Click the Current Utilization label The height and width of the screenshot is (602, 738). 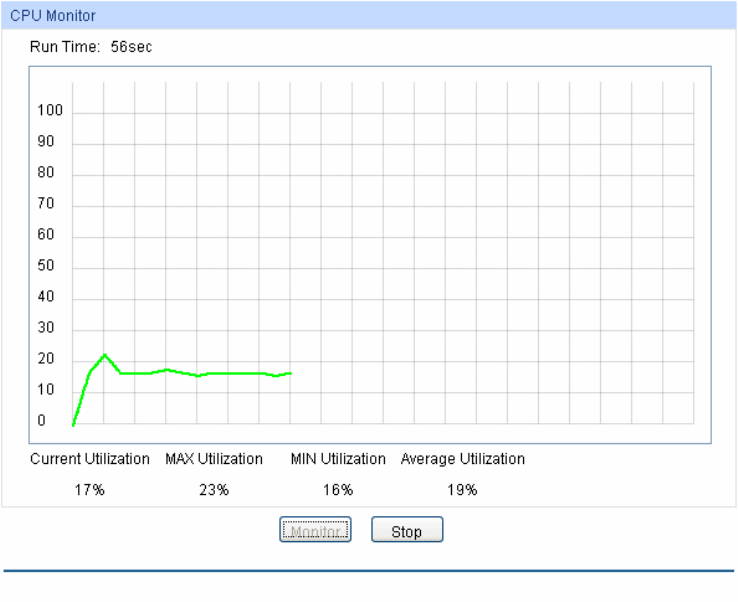coord(90,458)
